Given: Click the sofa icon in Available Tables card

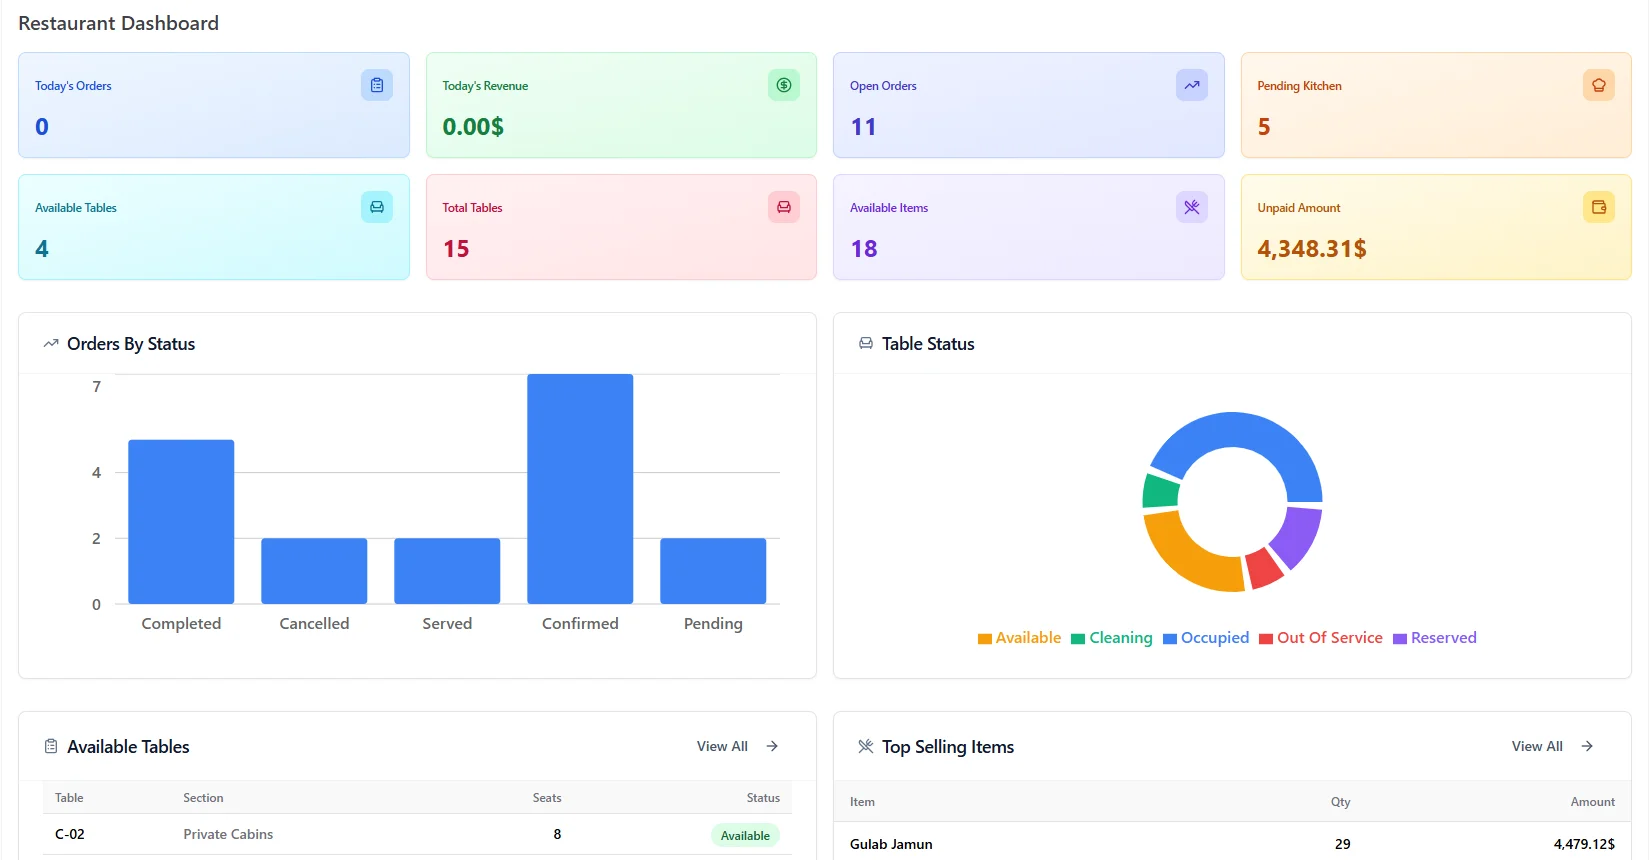Looking at the screenshot, I should pyautogui.click(x=377, y=207).
